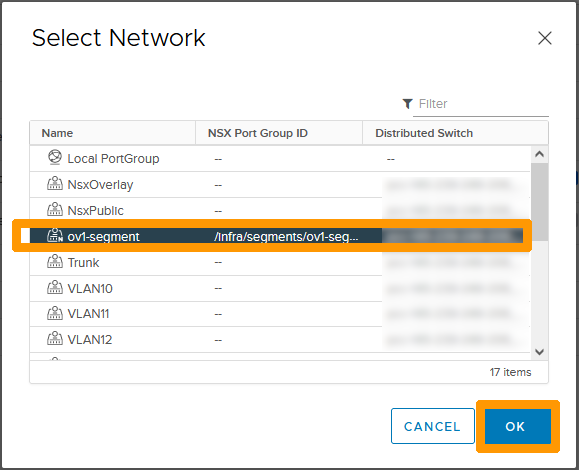This screenshot has height=470, width=579.
Task: Click the VLAN11 port group icon
Action: [x=55, y=313]
